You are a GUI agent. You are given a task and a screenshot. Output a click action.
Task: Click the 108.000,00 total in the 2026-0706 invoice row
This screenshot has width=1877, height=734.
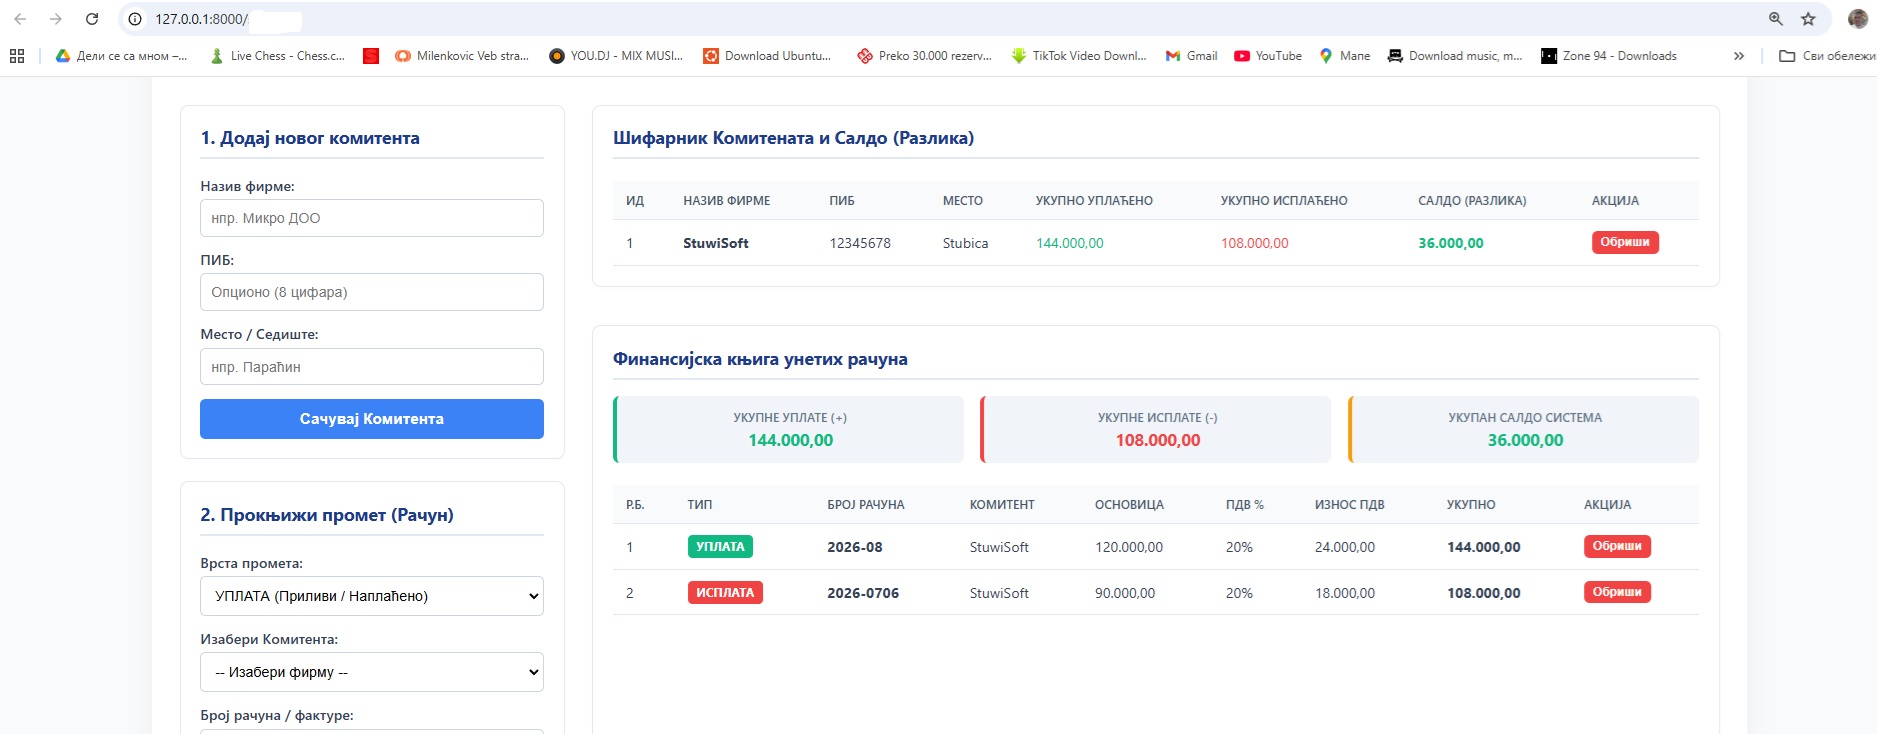[1484, 593]
